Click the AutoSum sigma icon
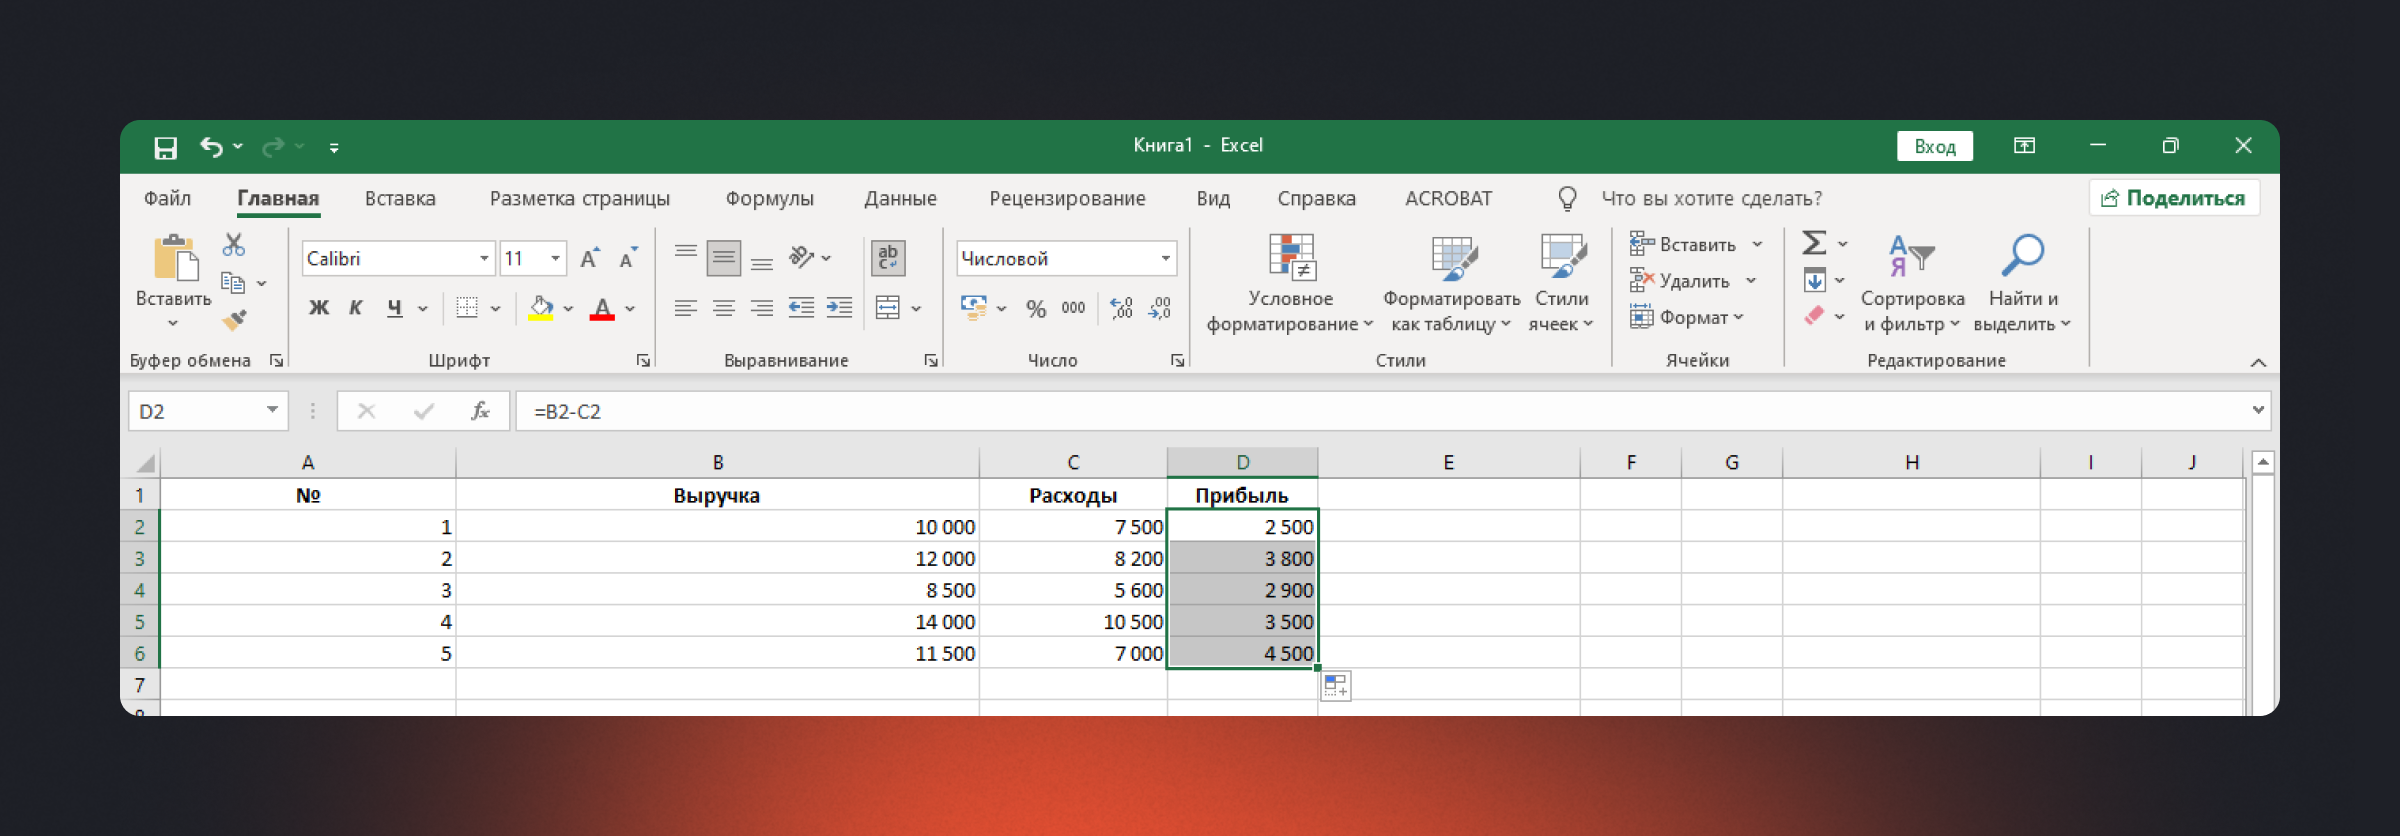Screen dimensions: 2400x836 click(1814, 243)
